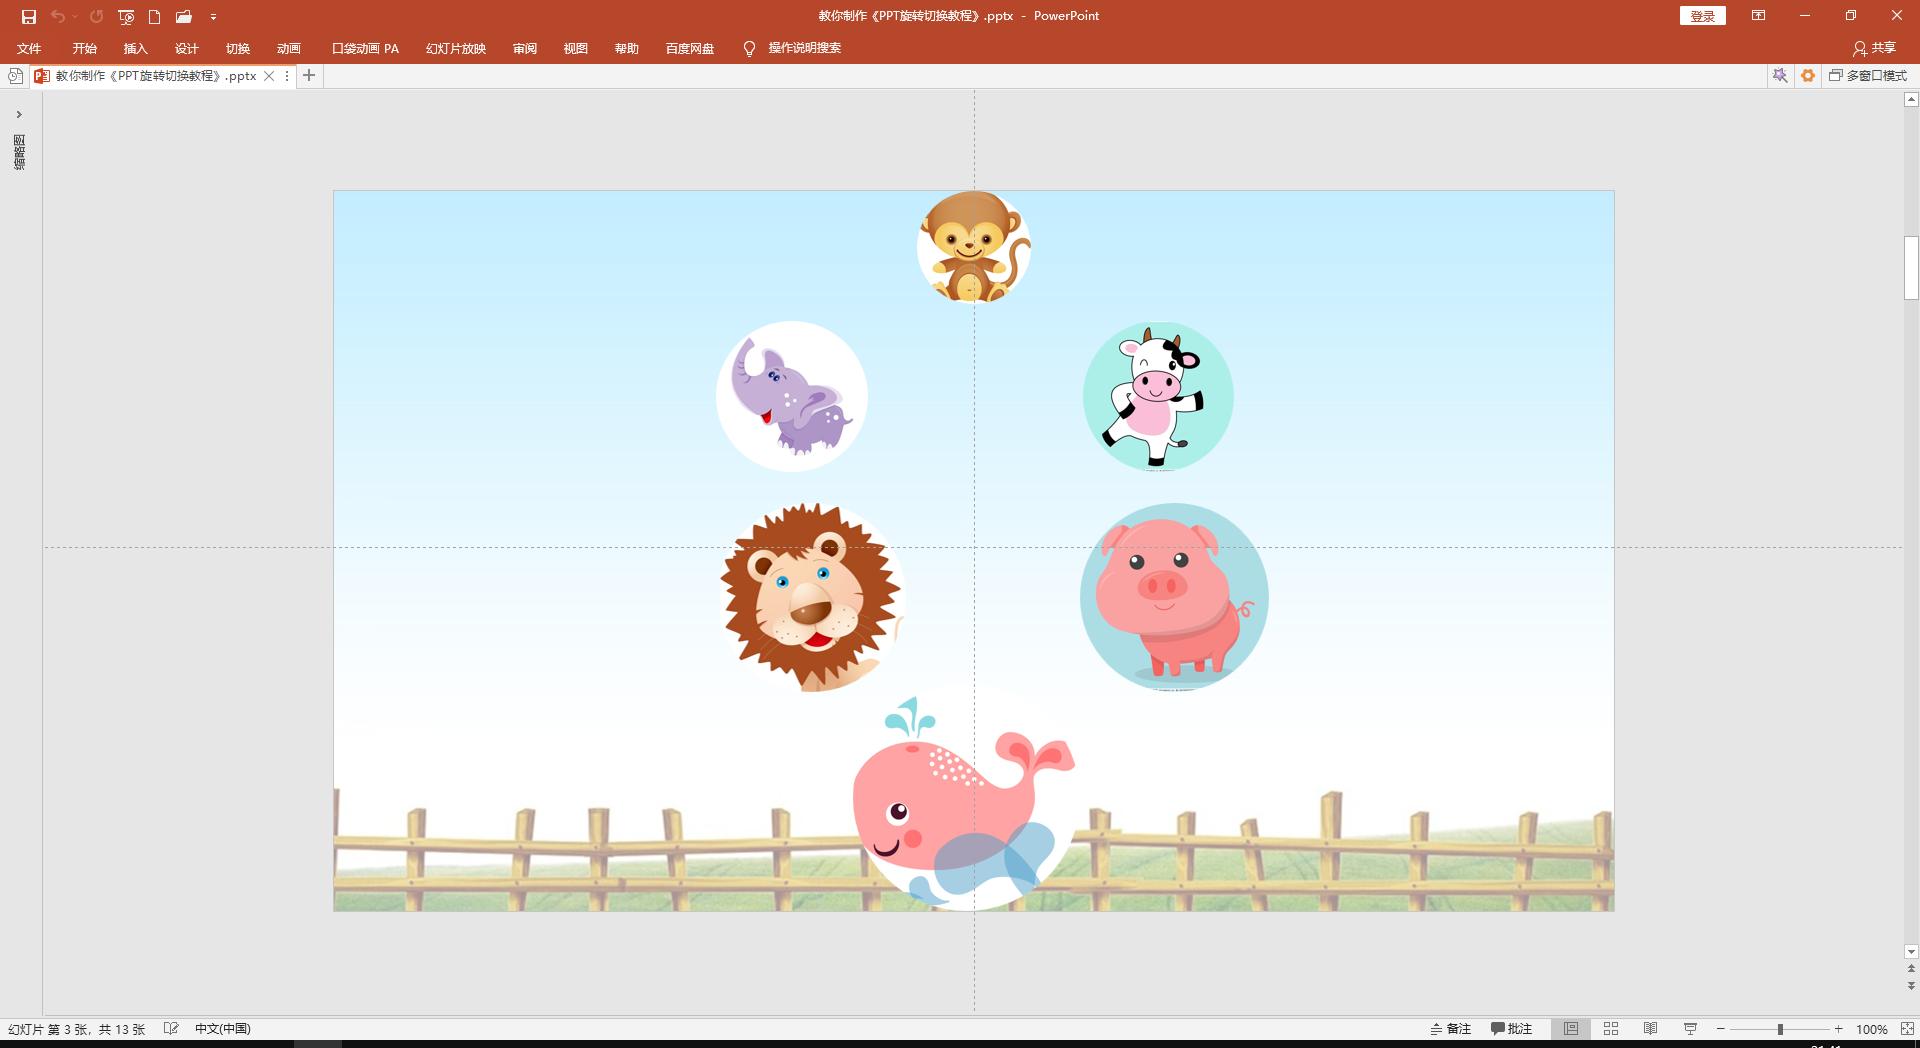
Task: Switch to the 动画 ribbon tab
Action: [x=288, y=48]
